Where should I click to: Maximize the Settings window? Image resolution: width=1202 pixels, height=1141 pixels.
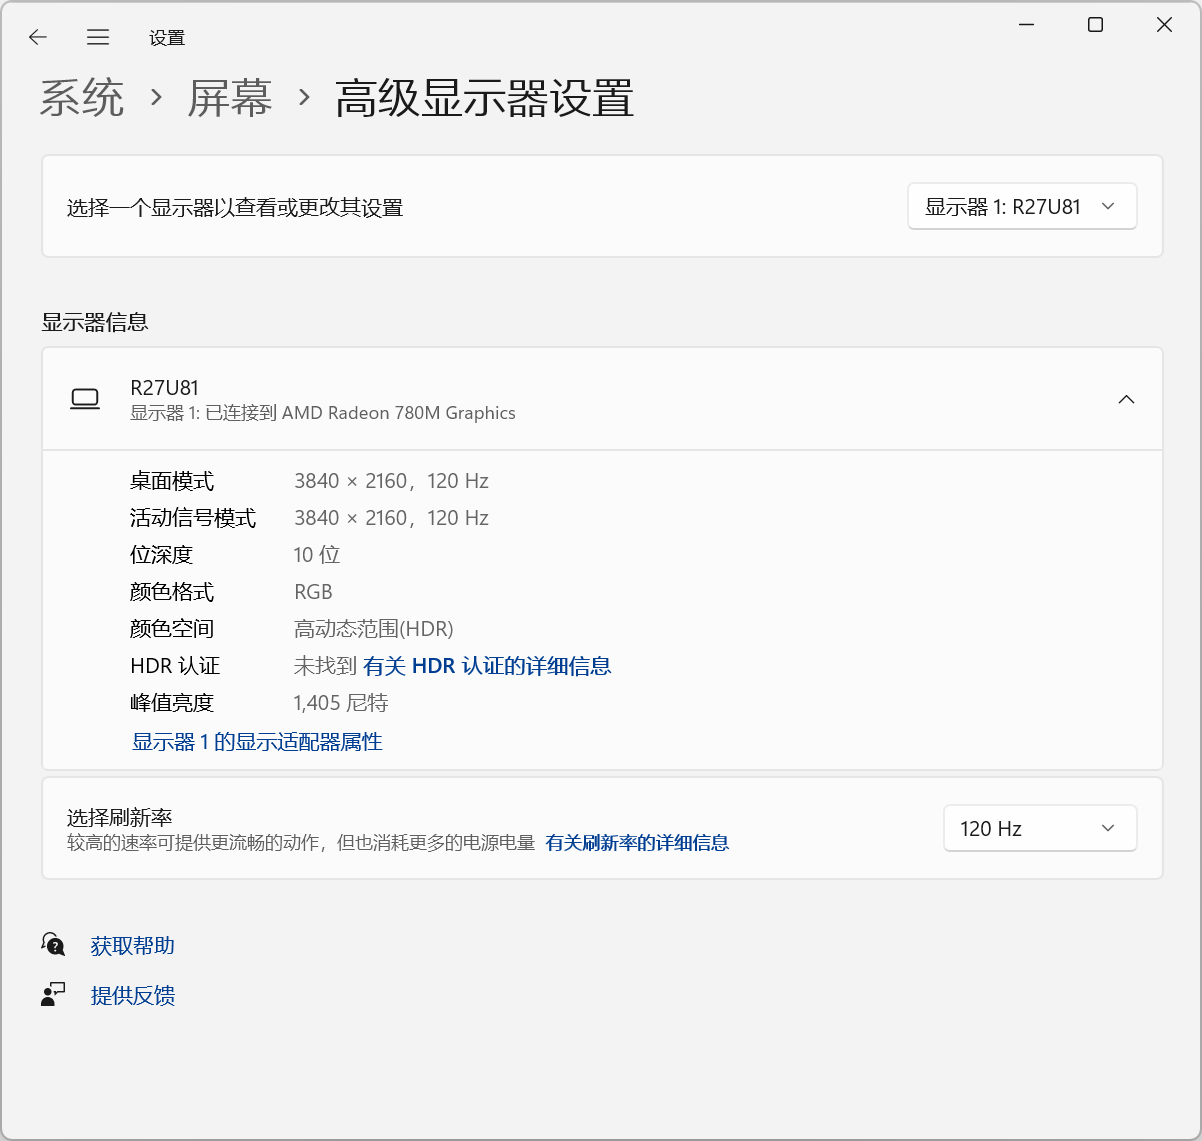pos(1095,25)
